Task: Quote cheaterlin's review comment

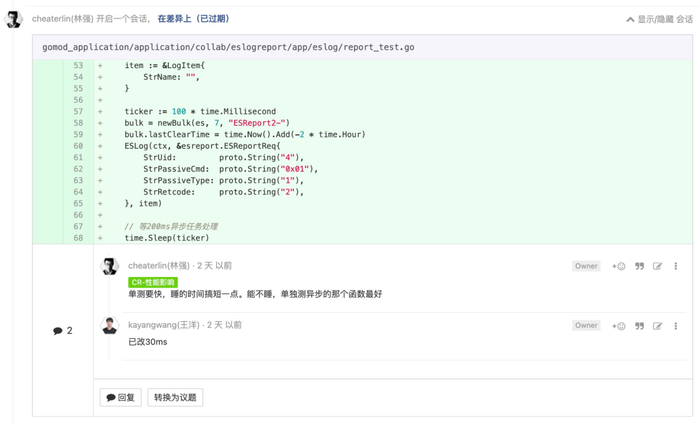Action: pos(639,267)
